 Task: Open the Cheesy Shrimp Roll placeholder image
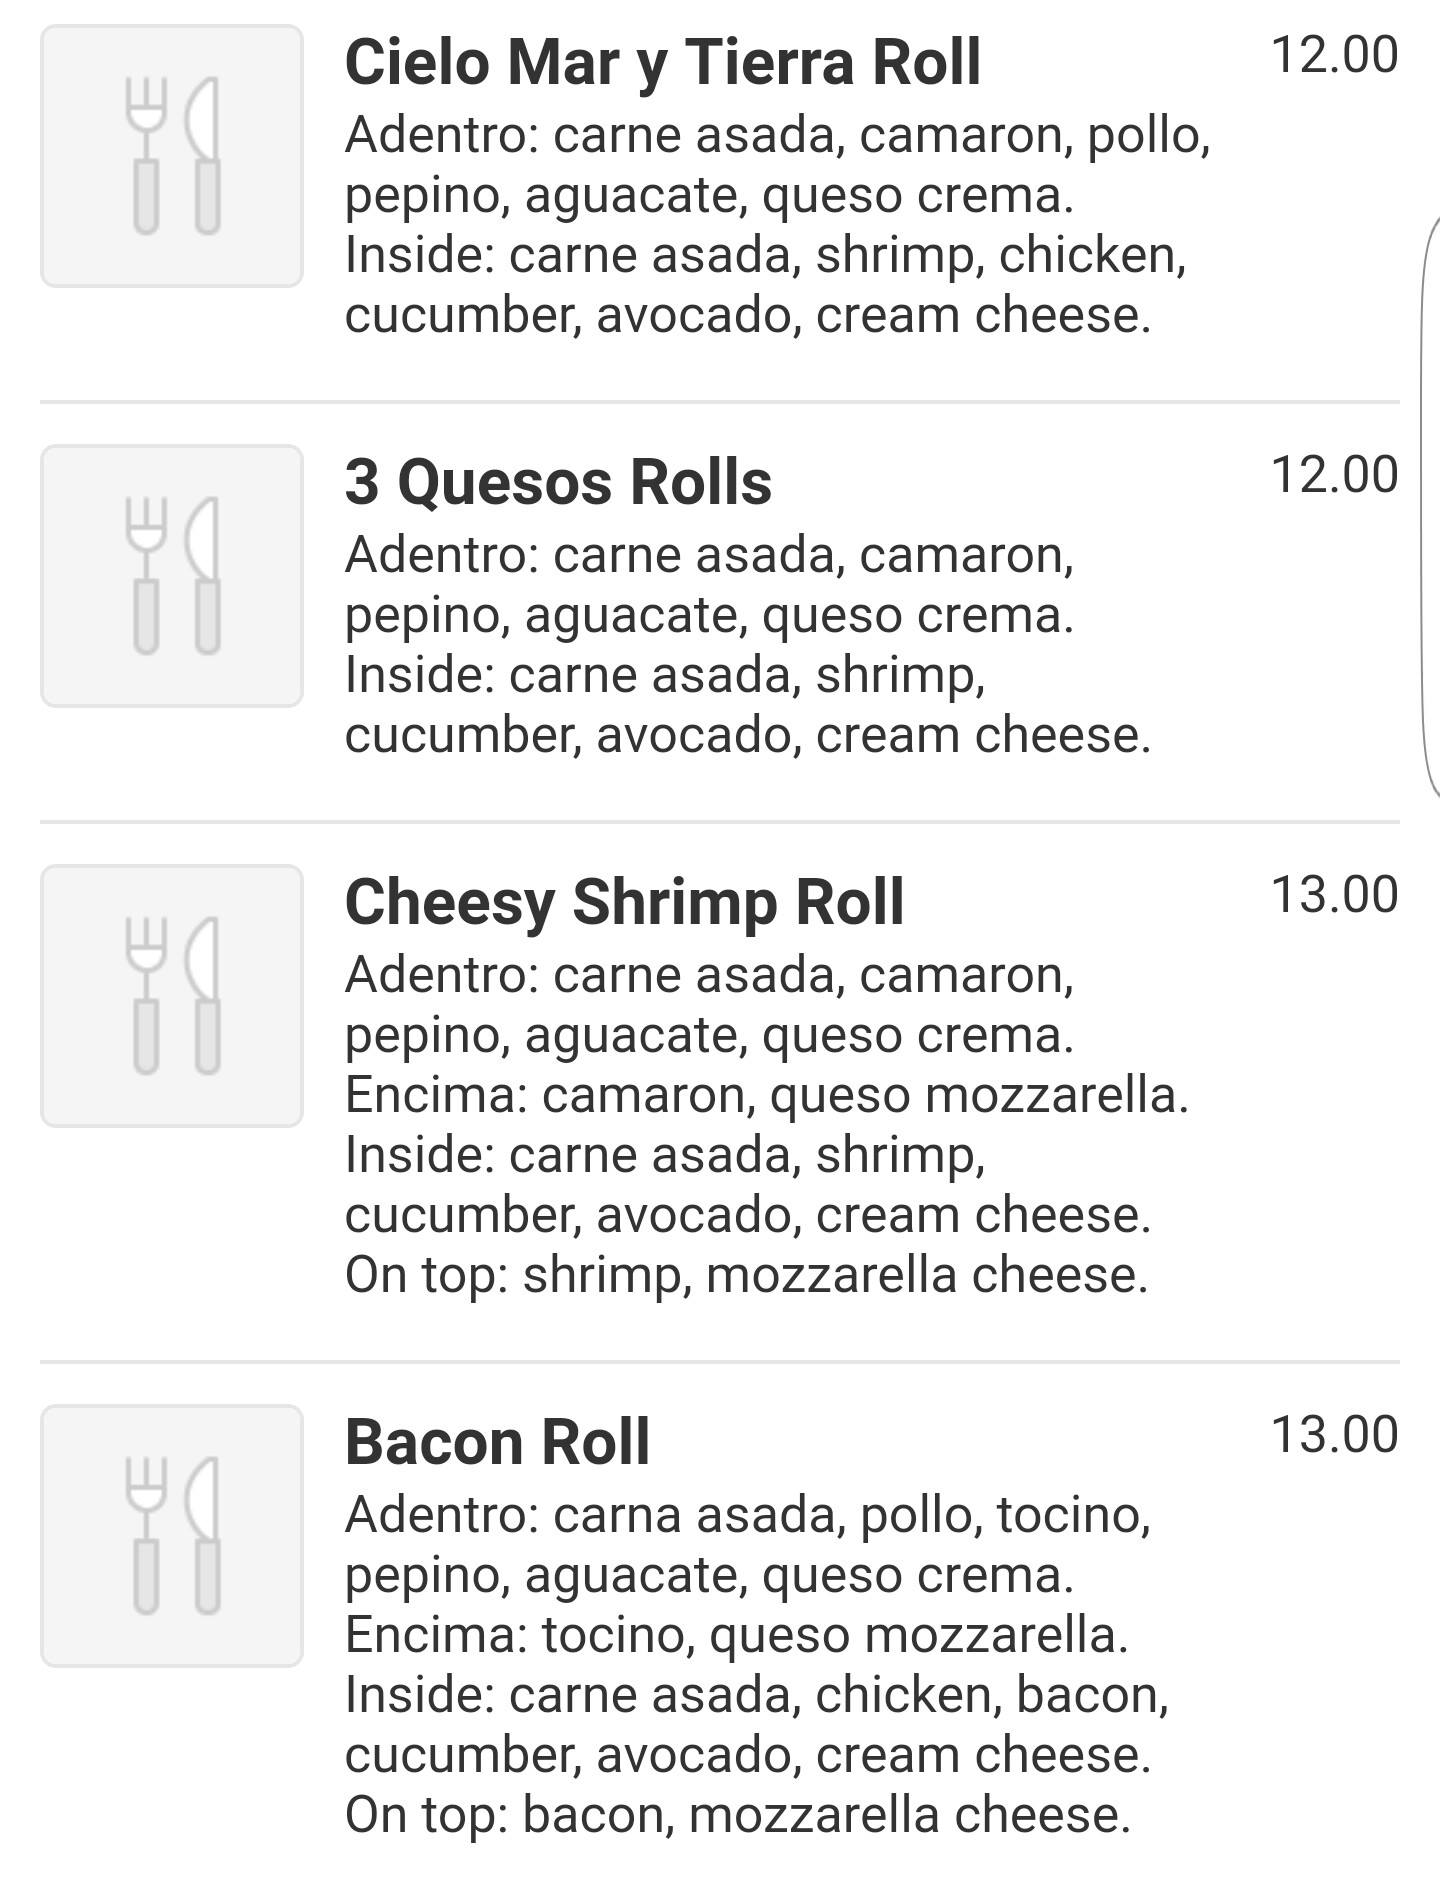tap(171, 996)
